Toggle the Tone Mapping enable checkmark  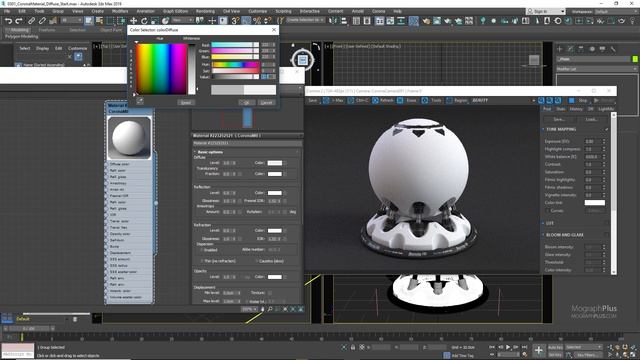coord(607,129)
